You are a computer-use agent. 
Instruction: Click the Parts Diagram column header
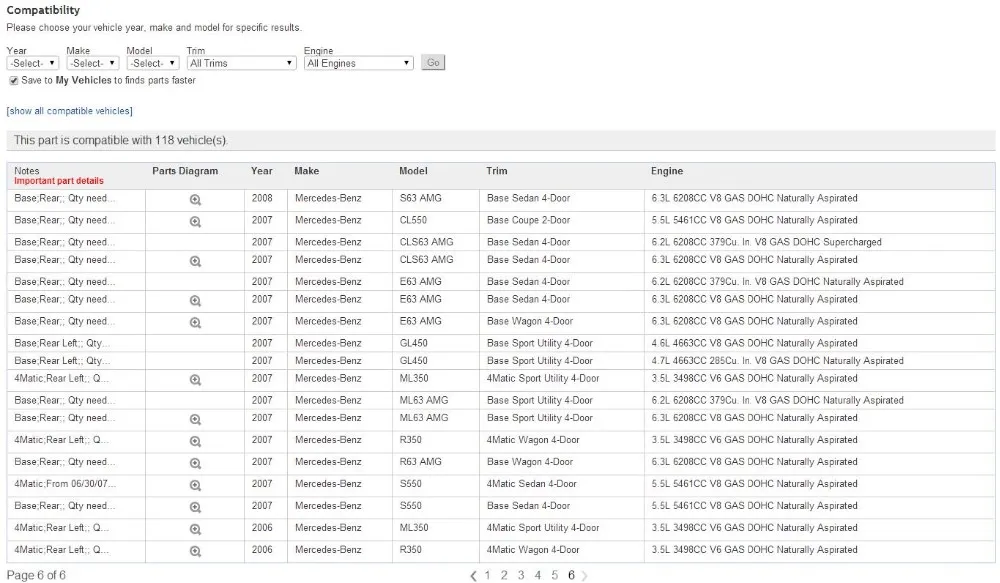pyautogui.click(x=185, y=171)
